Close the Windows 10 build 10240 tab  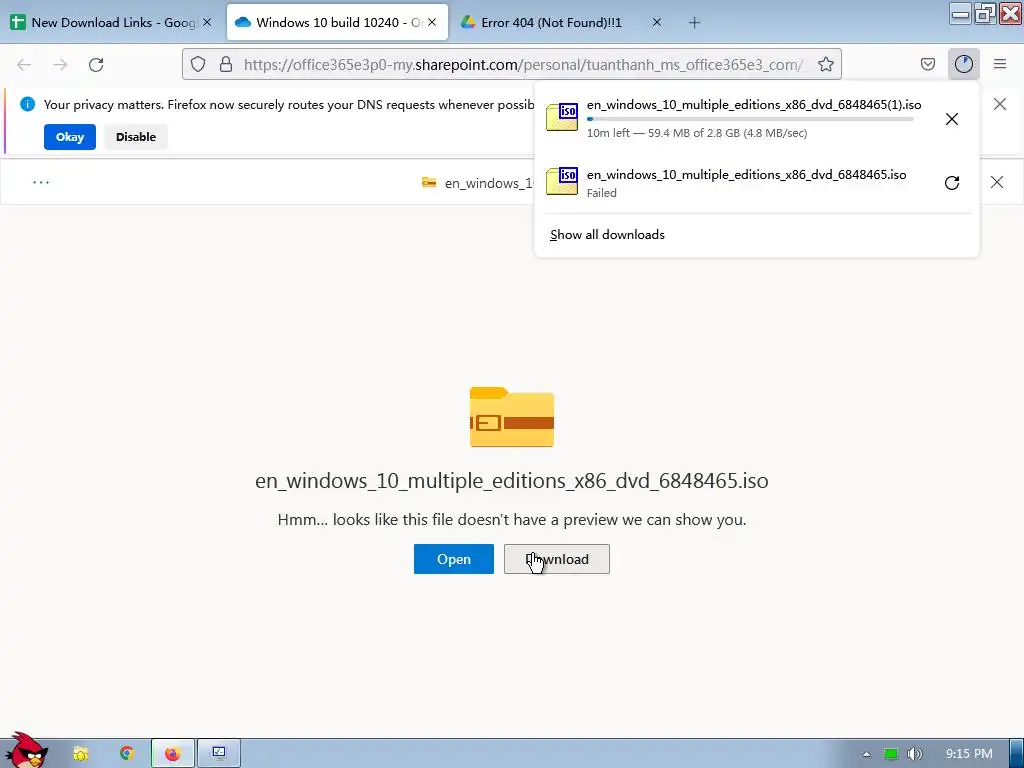(x=432, y=22)
